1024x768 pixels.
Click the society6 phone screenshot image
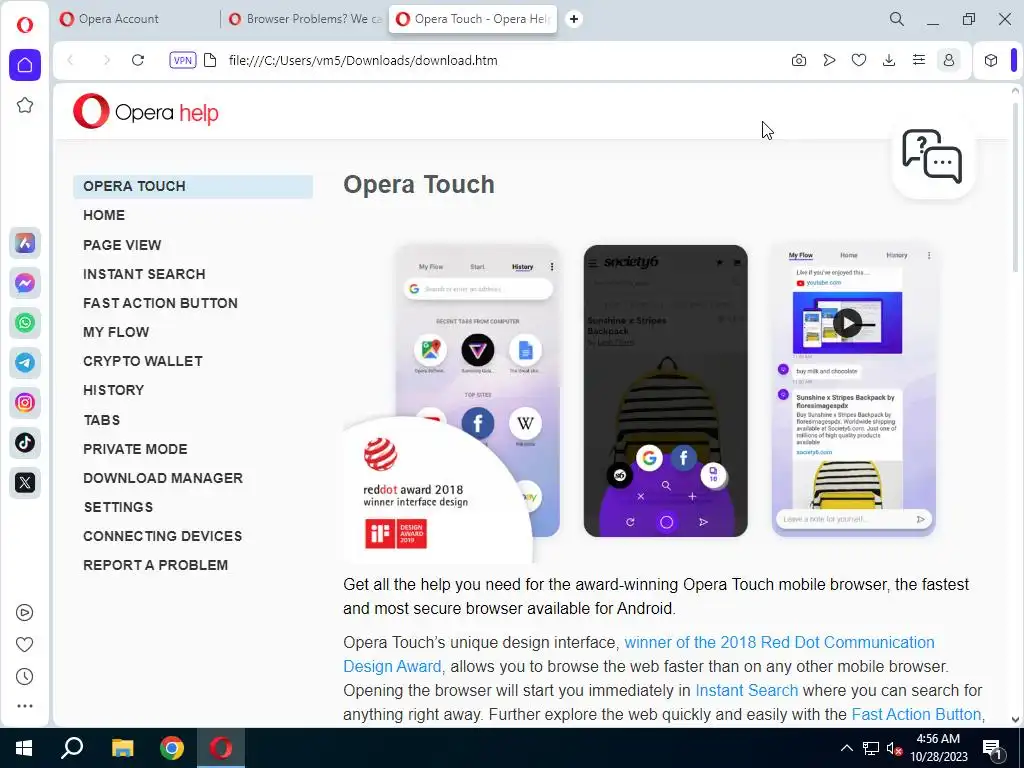(x=665, y=391)
